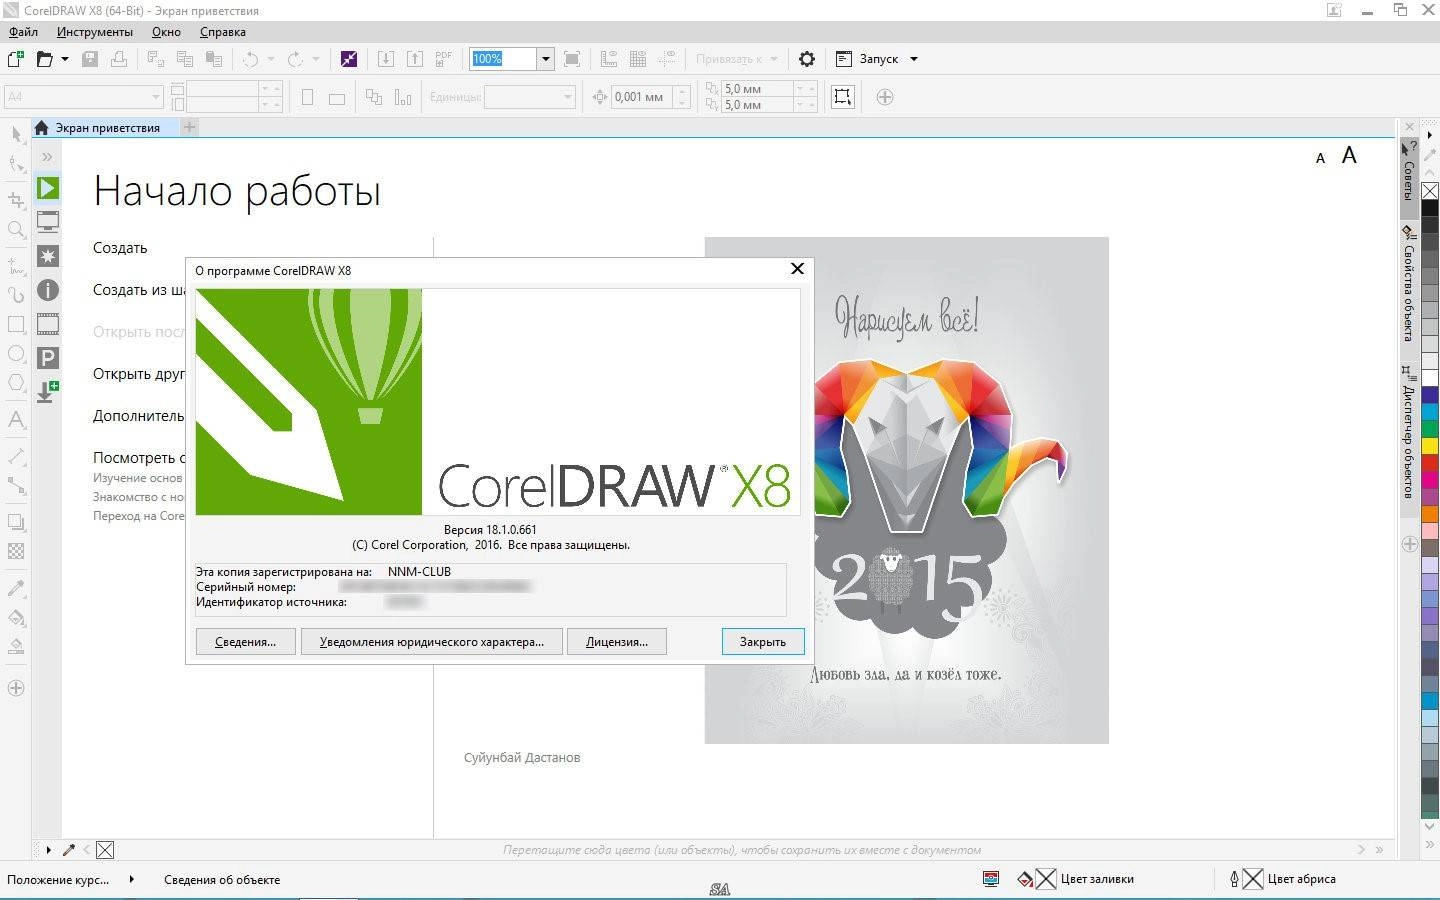The width and height of the screenshot is (1440, 900).
Task: Open the info circle welcome icon
Action: coord(48,290)
